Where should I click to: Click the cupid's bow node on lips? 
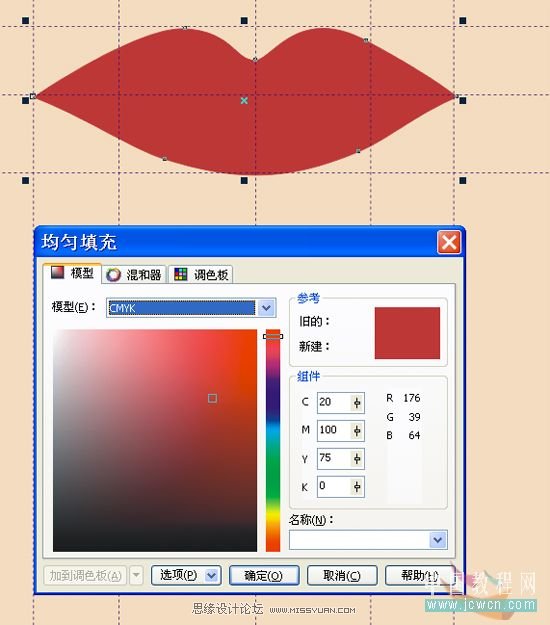255,59
